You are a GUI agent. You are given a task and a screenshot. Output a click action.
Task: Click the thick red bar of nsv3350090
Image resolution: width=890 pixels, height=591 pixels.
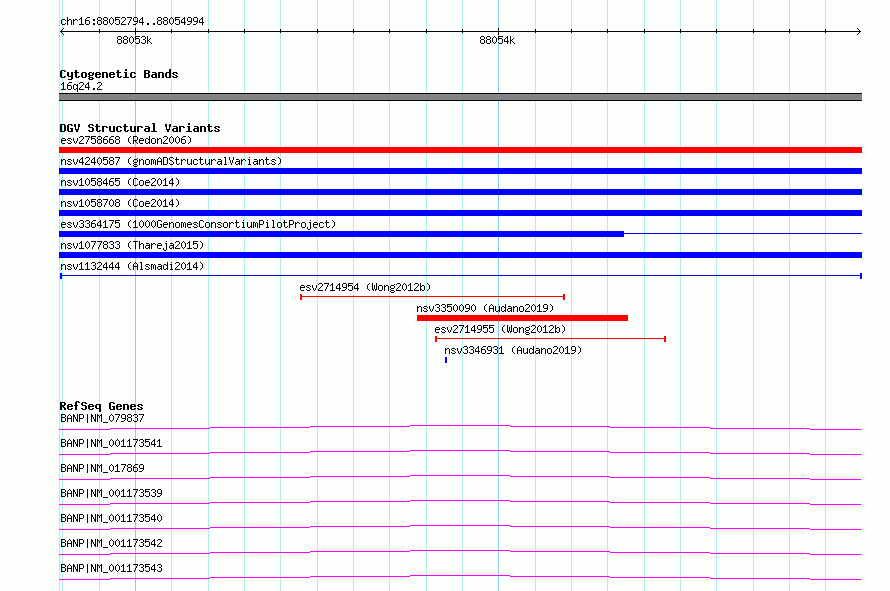click(522, 318)
